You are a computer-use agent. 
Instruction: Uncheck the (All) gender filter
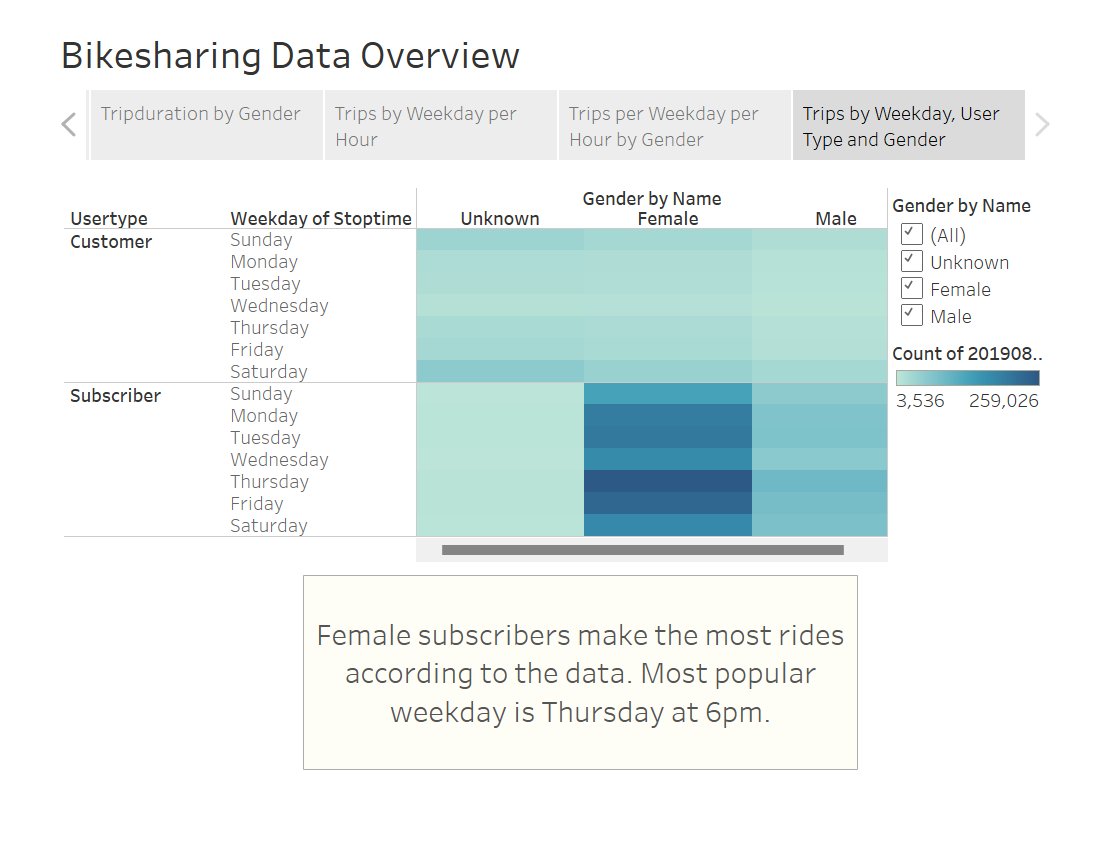click(x=910, y=233)
